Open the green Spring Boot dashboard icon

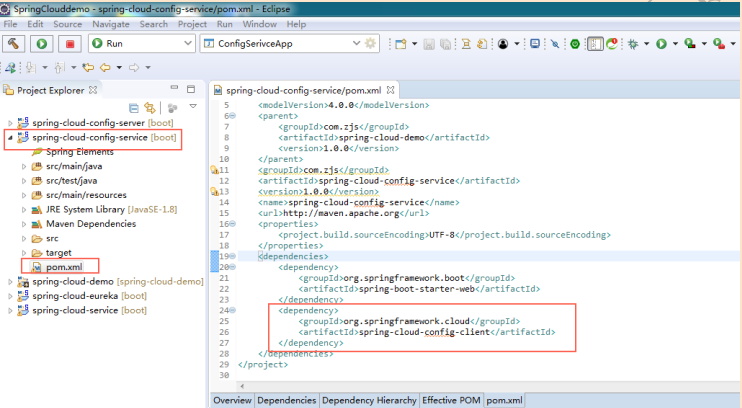point(575,44)
